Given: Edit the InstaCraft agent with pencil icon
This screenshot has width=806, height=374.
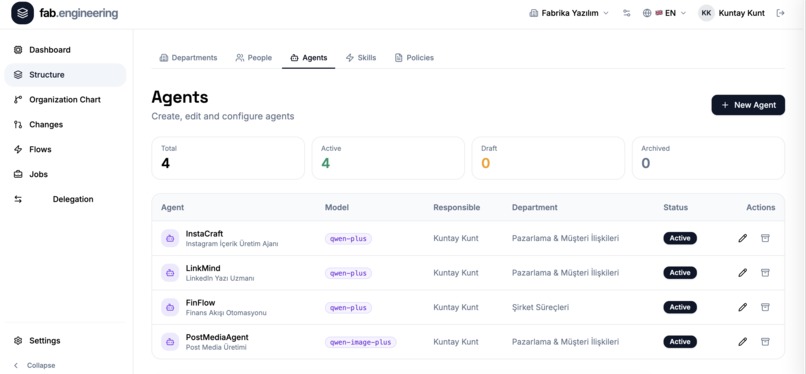Looking at the screenshot, I should [x=742, y=238].
